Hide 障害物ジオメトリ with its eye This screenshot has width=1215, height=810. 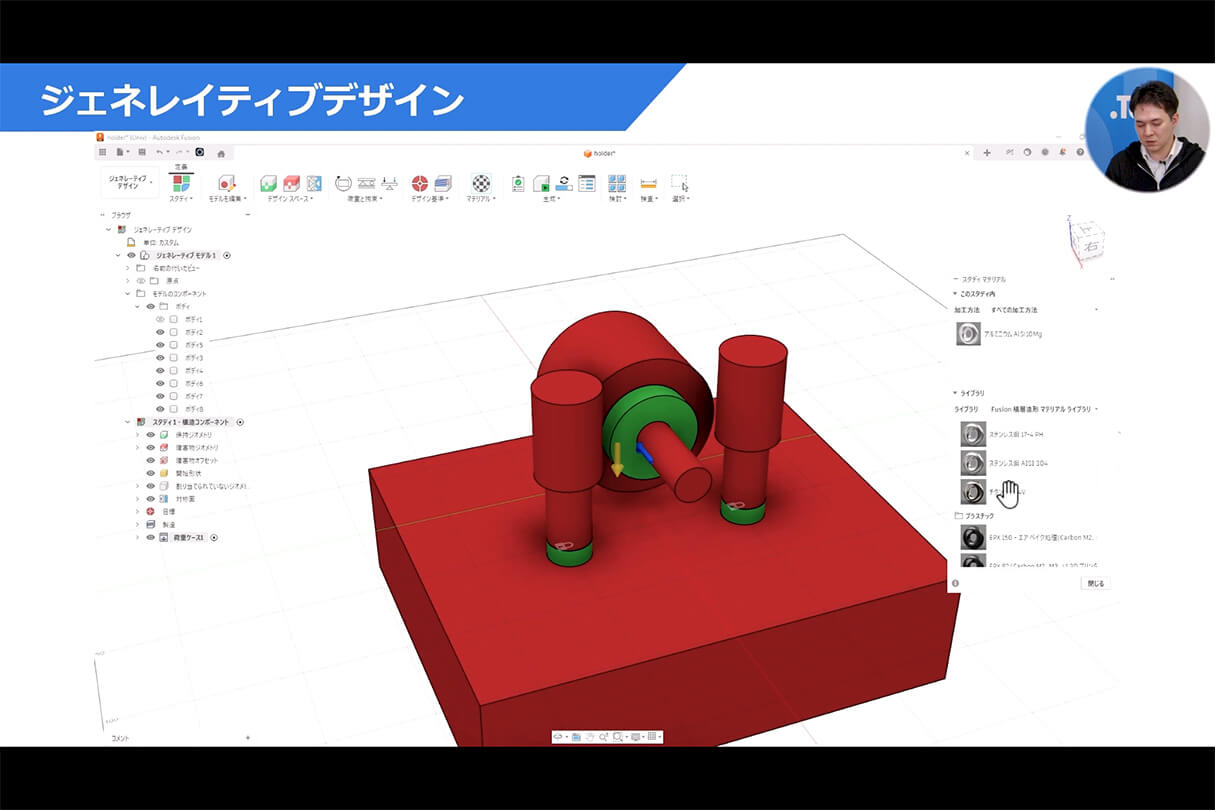(x=151, y=448)
